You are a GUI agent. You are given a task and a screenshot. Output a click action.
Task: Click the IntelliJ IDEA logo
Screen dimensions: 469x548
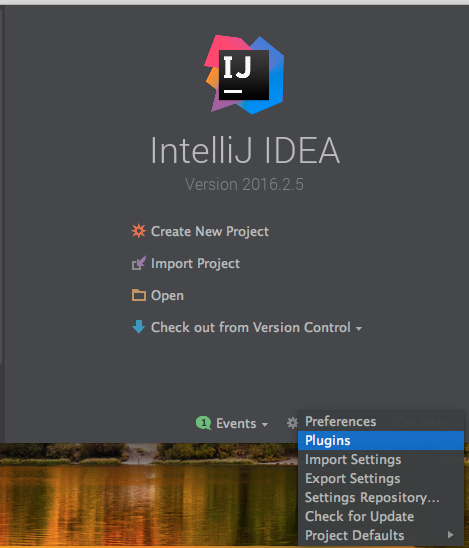[244, 74]
